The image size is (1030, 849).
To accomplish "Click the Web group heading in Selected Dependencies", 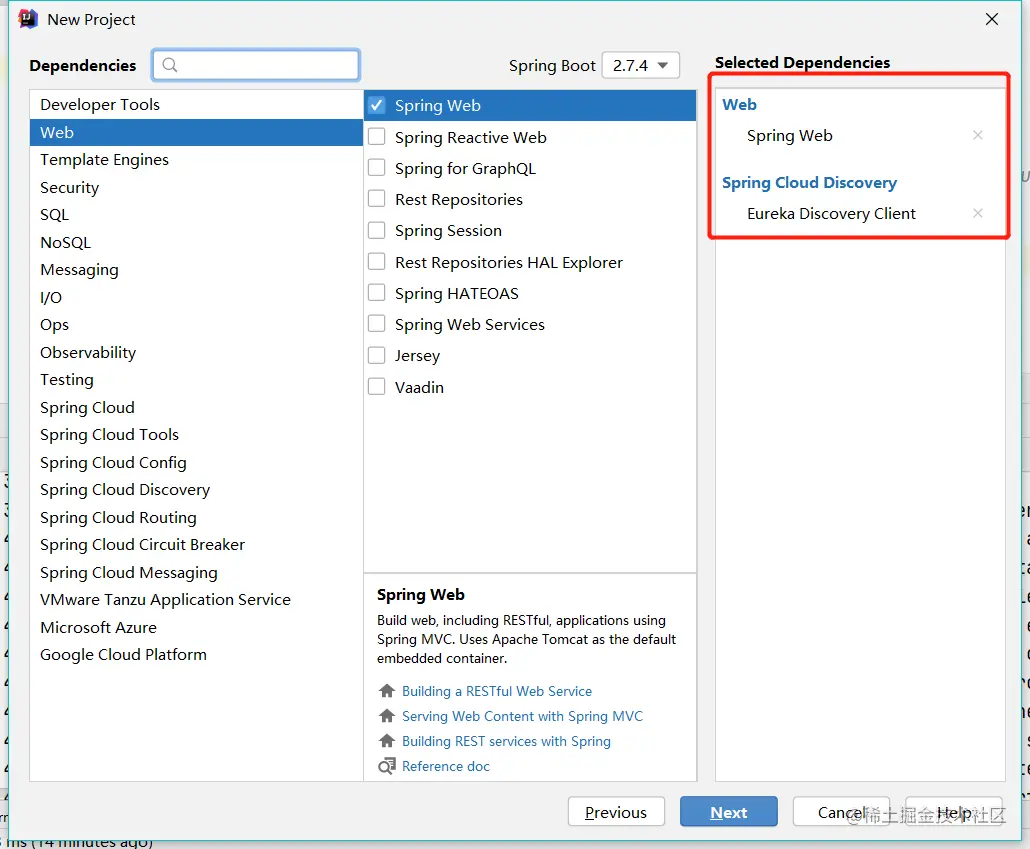I will point(739,104).
